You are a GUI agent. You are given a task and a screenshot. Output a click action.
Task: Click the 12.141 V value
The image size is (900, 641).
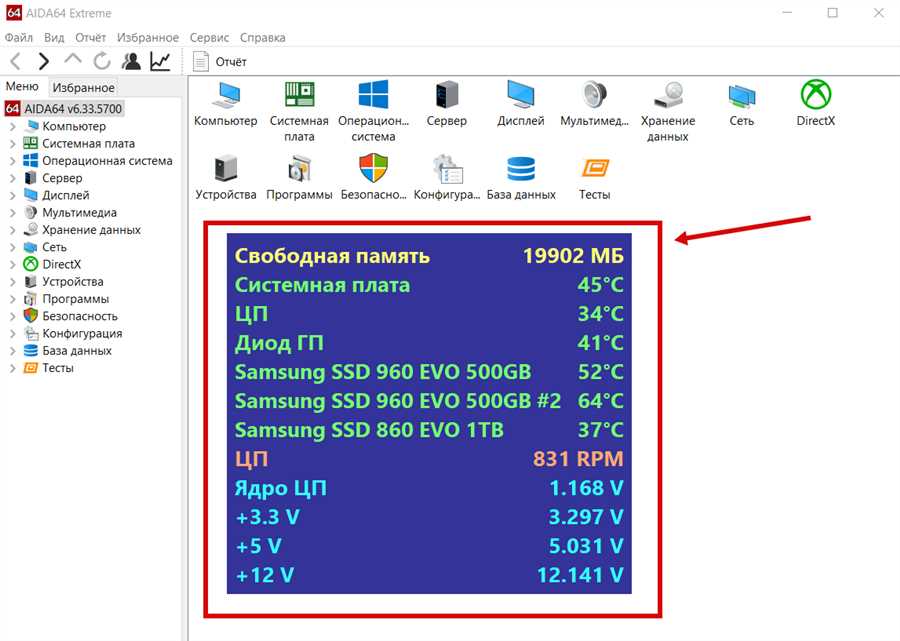point(580,575)
